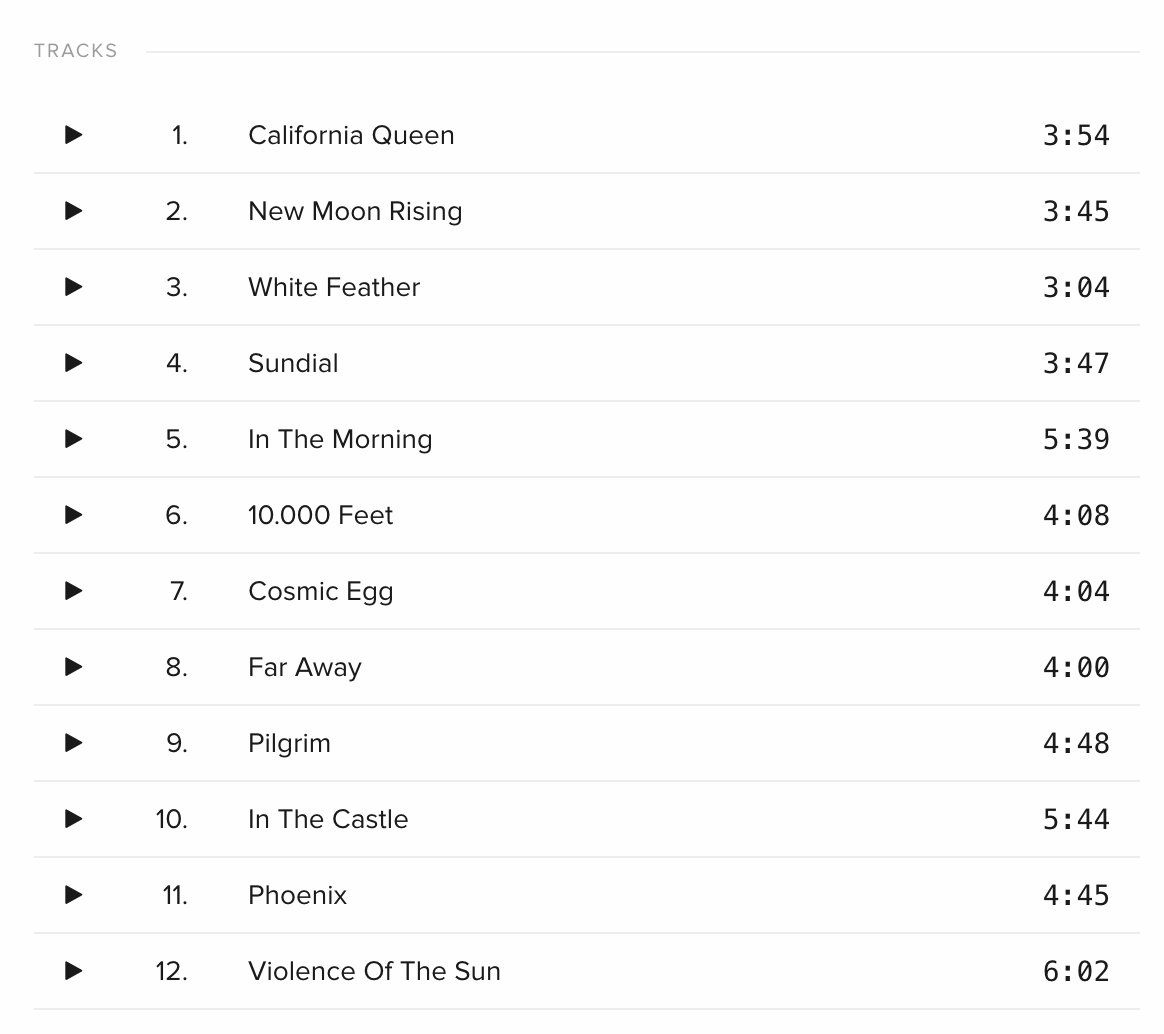Play track 9 Pilgrim
The width and height of the screenshot is (1164, 1034).
click(73, 743)
